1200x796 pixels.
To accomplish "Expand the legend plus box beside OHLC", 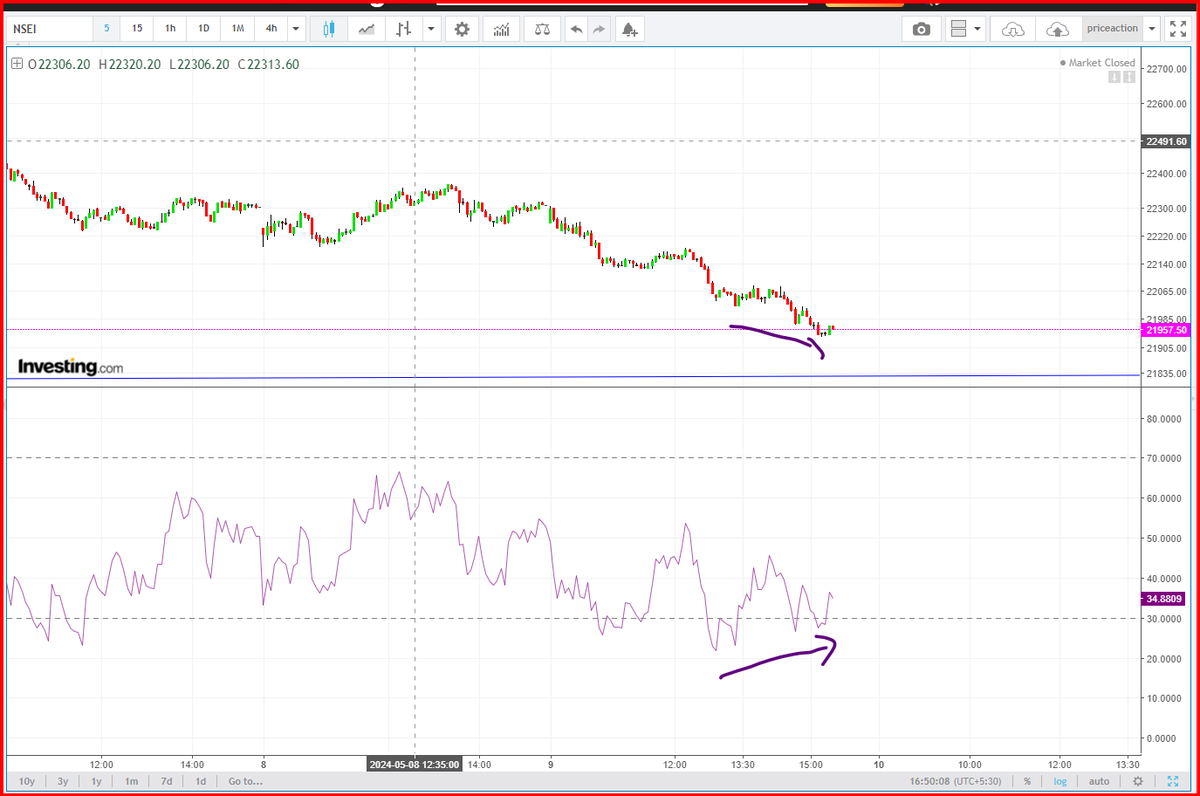I will [x=16, y=64].
